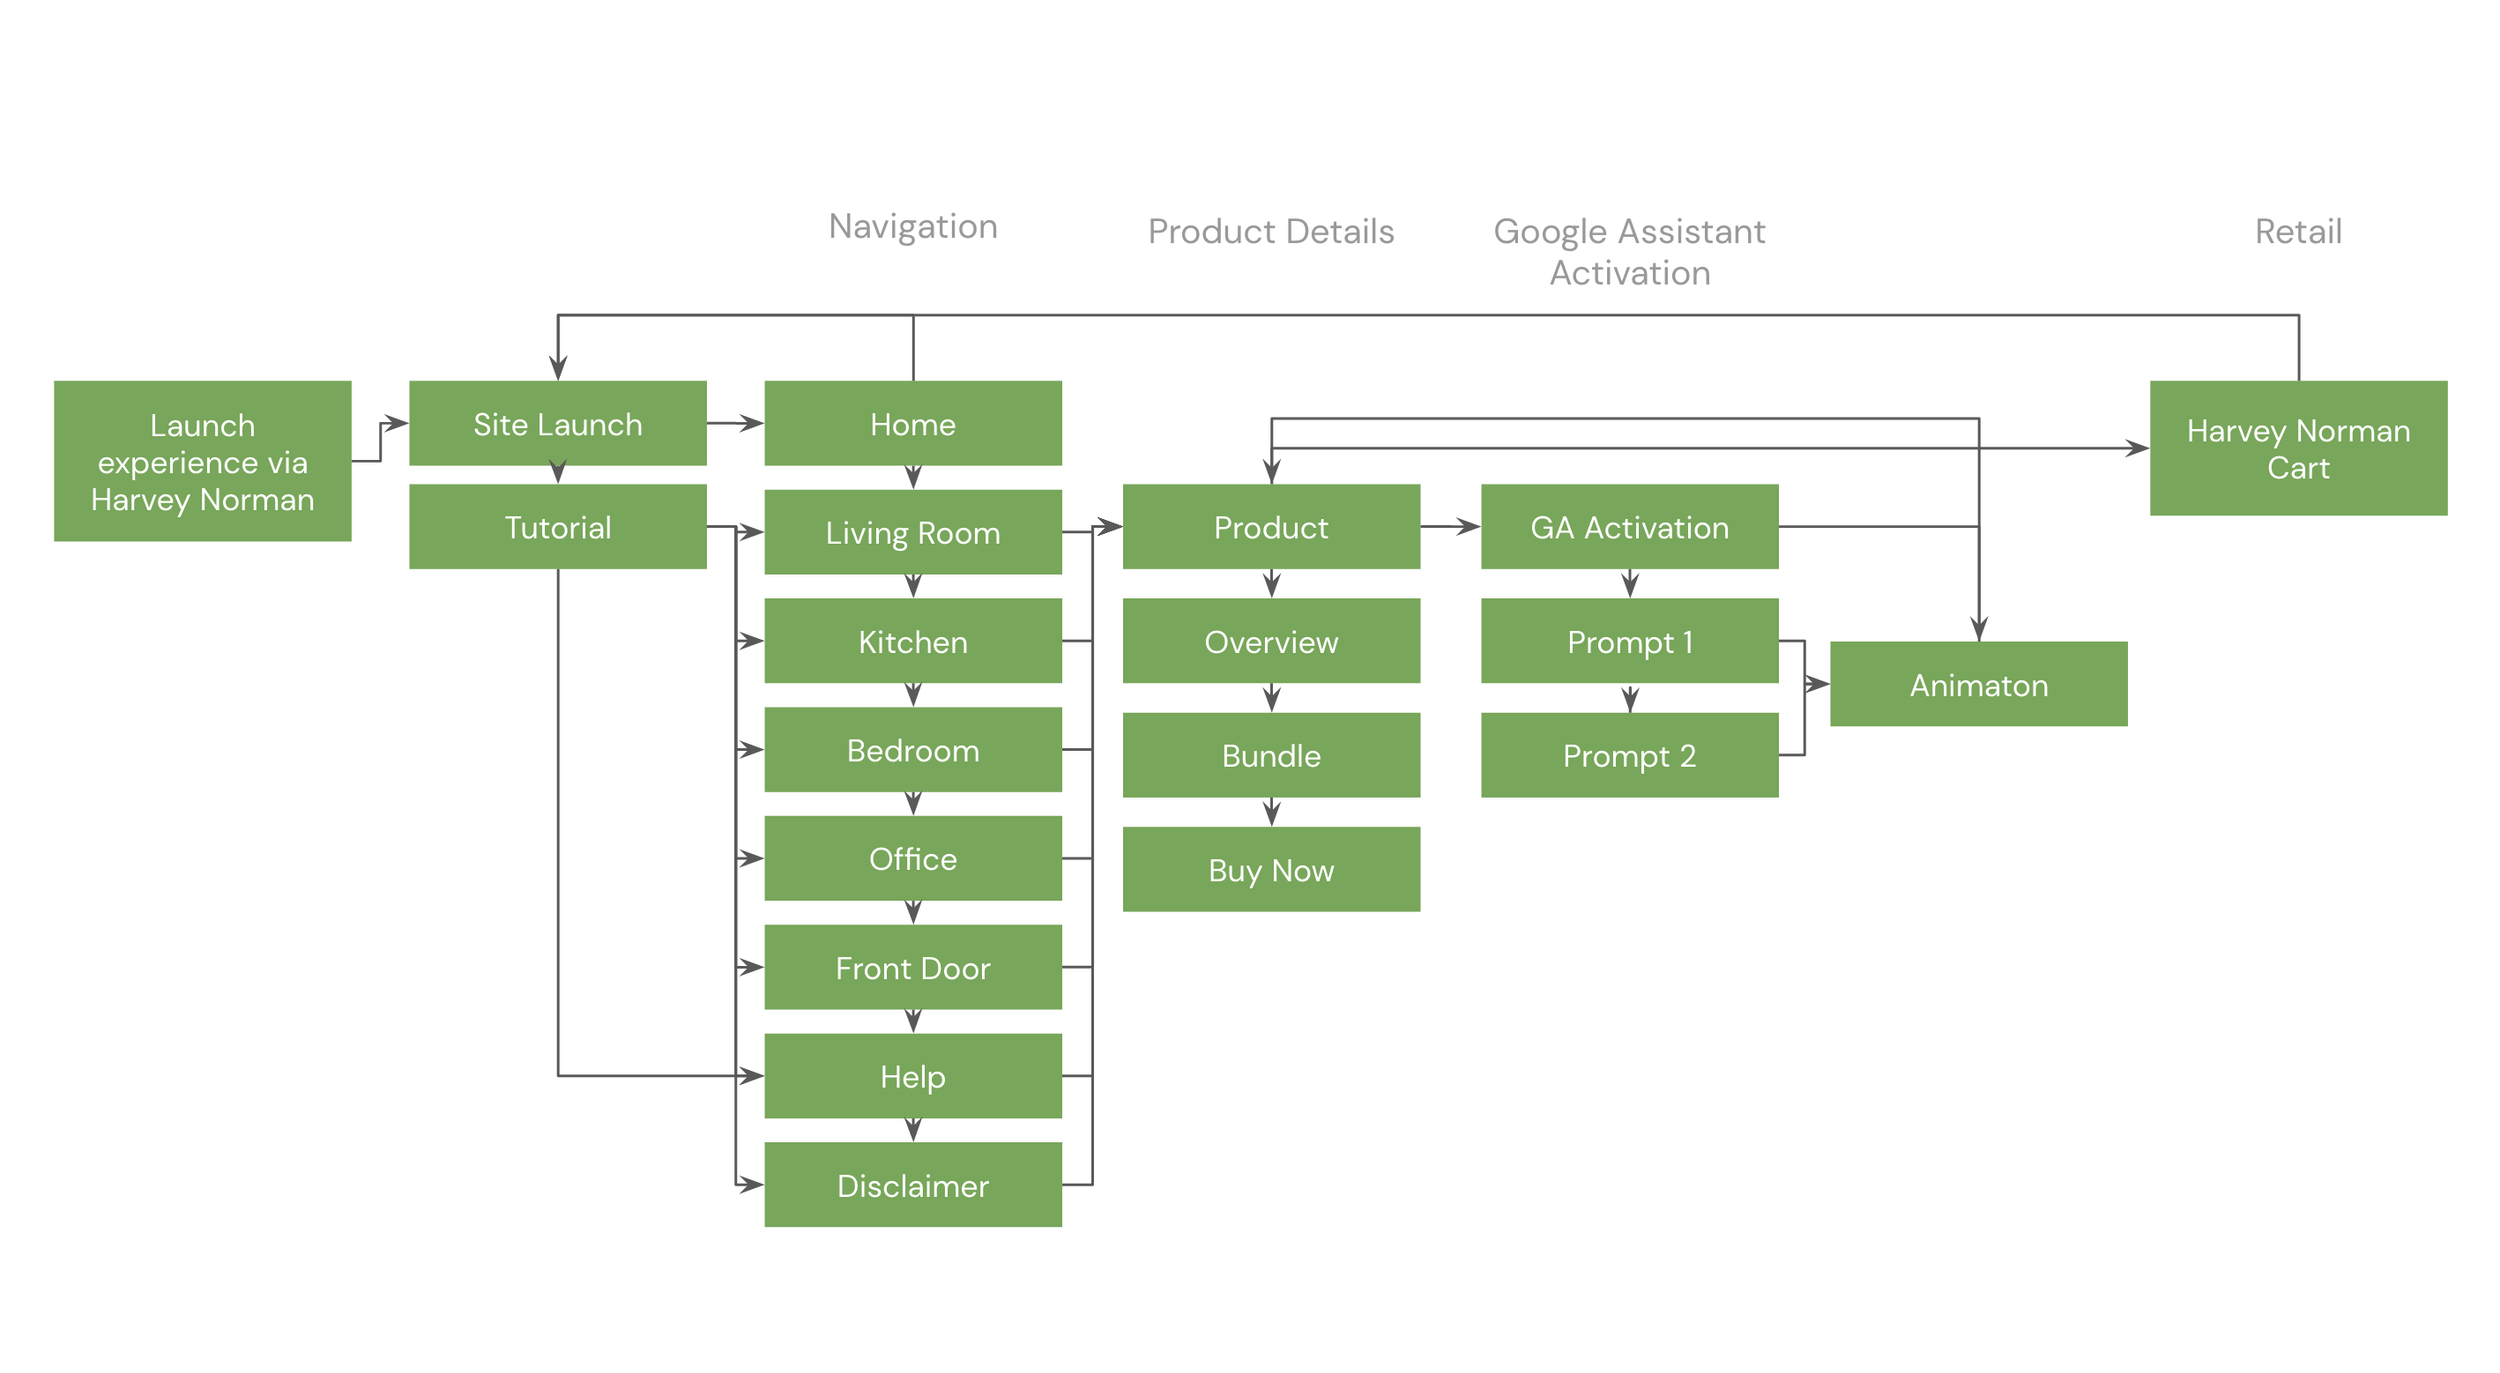This screenshot has width=2500, height=1373.
Task: Click the Product box
Action: tap(1270, 526)
